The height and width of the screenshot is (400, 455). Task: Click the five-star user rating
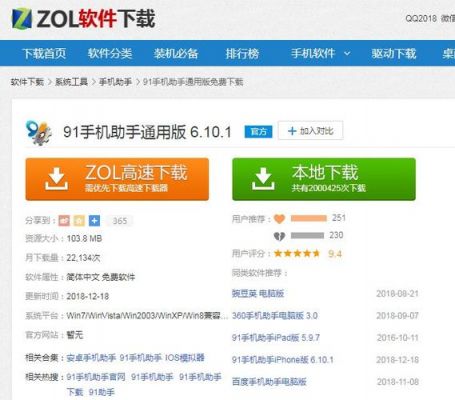(x=297, y=254)
